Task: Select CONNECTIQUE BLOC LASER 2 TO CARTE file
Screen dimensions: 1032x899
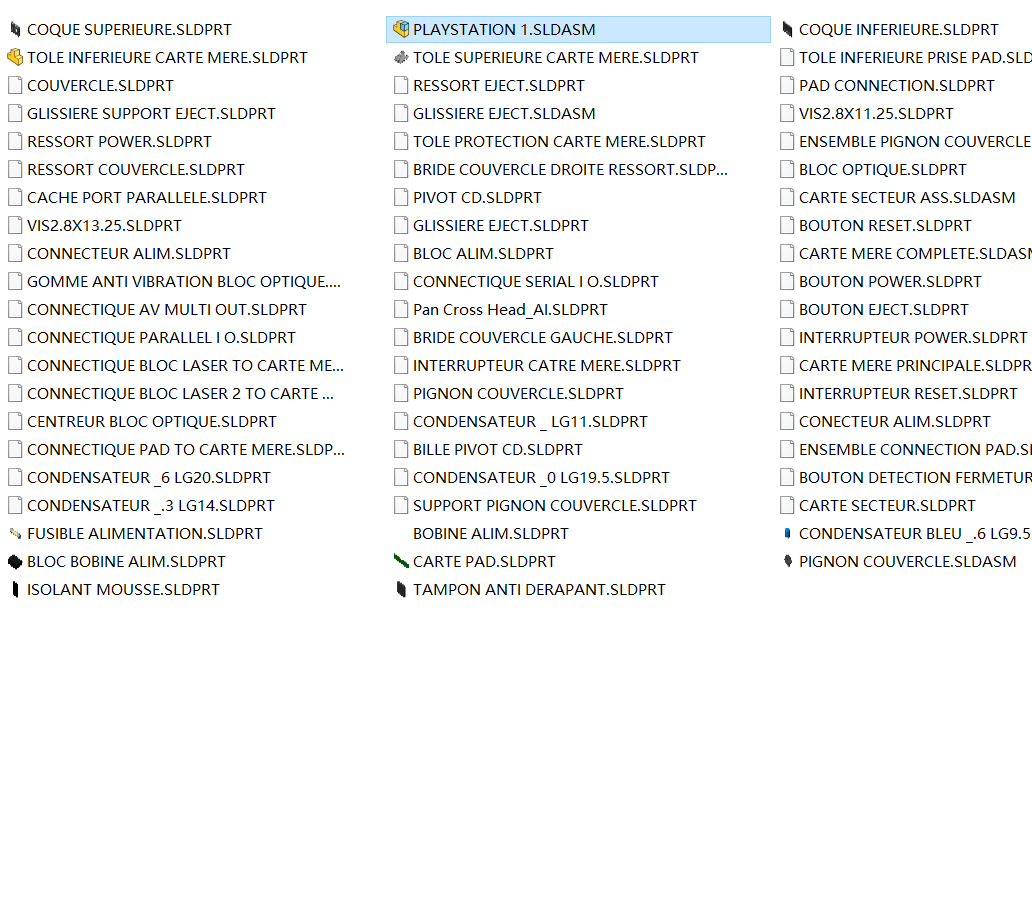Action: click(180, 394)
